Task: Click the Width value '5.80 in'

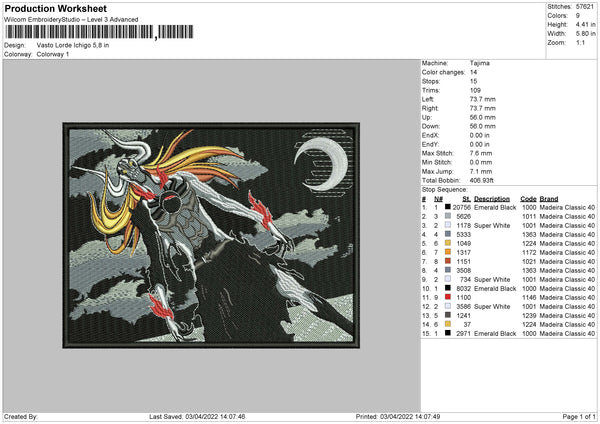Action: coord(585,34)
